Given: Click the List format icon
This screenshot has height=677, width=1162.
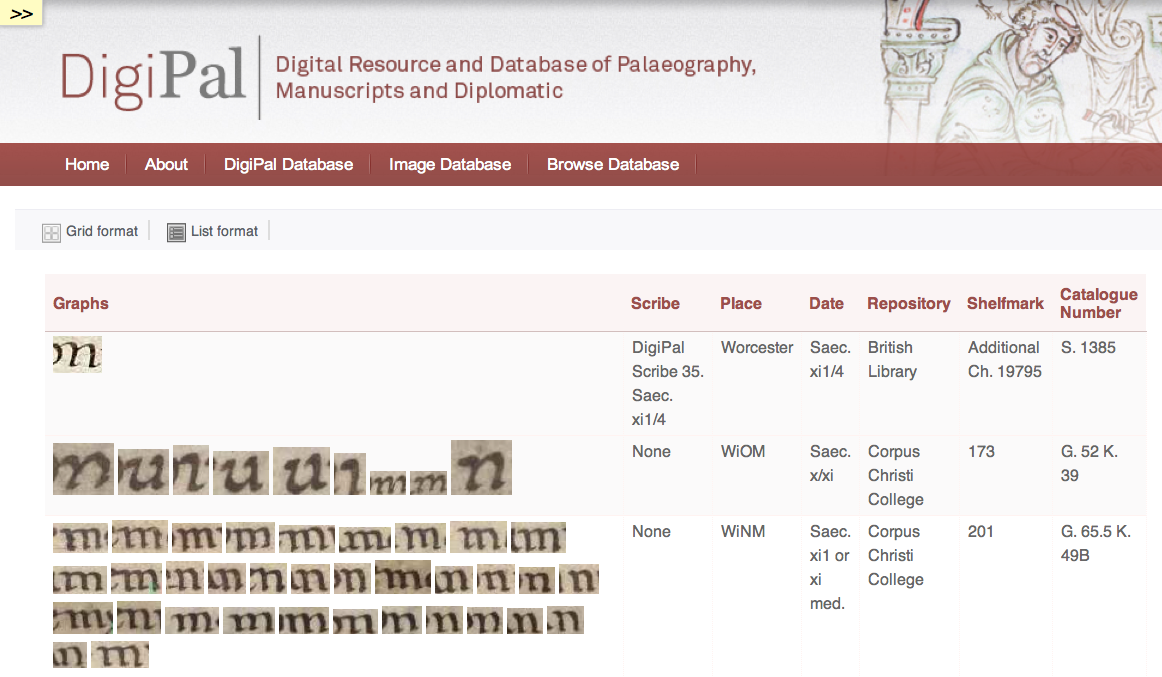Looking at the screenshot, I should (x=176, y=233).
